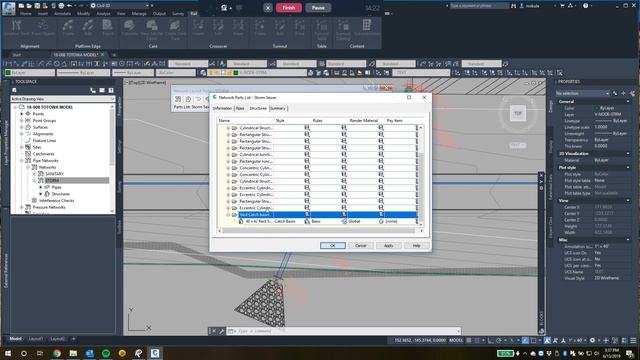640x360 pixels.
Task: Click the Pause recording button
Action: tap(318, 8)
